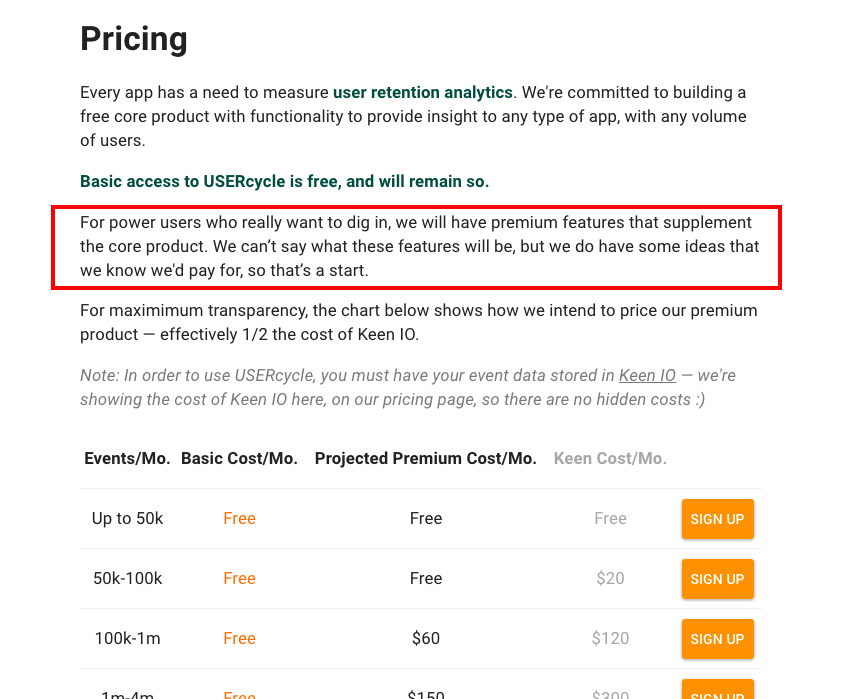The height and width of the screenshot is (699, 866).
Task: Click orange Free in the 100k-1m row
Action: pyautogui.click(x=239, y=638)
